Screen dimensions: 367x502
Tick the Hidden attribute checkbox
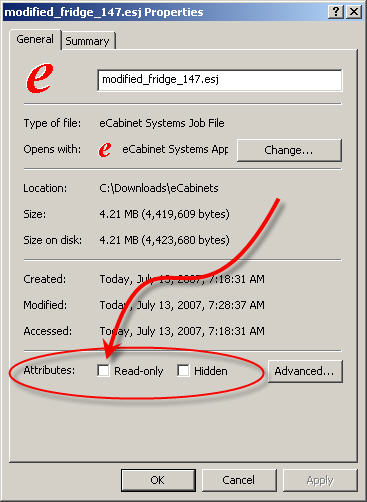[x=183, y=370]
